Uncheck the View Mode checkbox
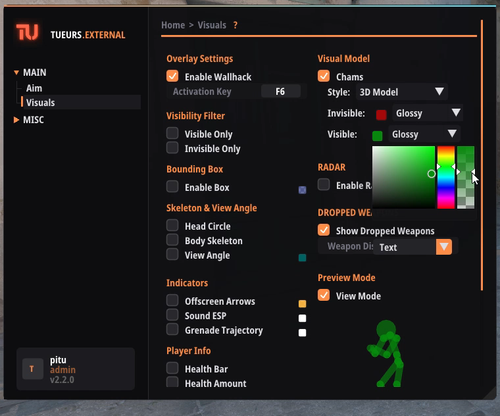Viewport: 500px width, 416px height. (324, 295)
